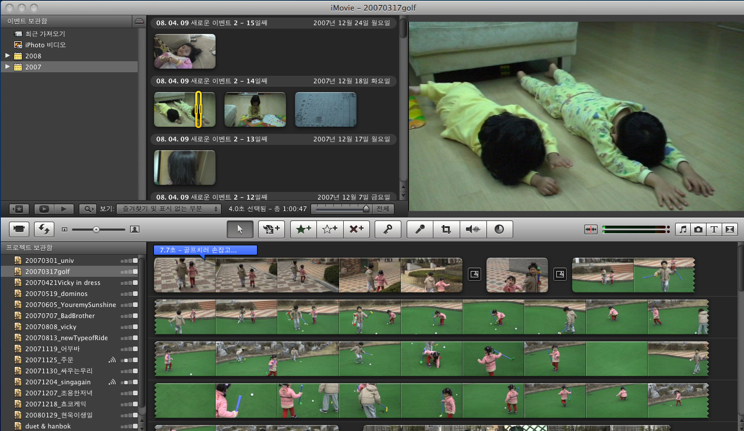Expand the 2007 events folder

pyautogui.click(x=7, y=67)
